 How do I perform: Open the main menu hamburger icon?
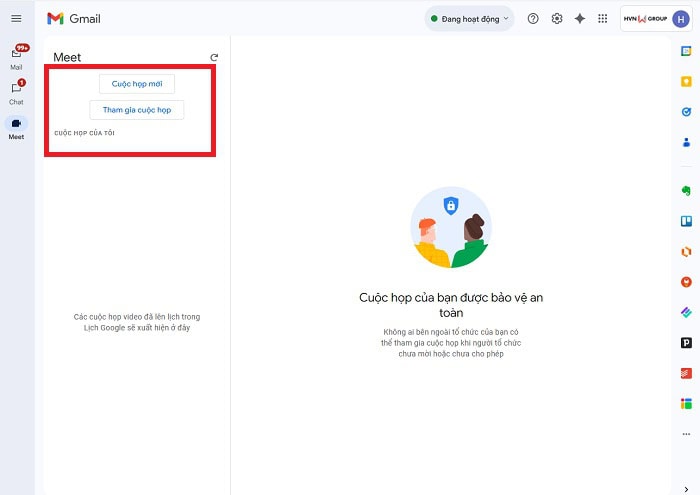[16, 18]
